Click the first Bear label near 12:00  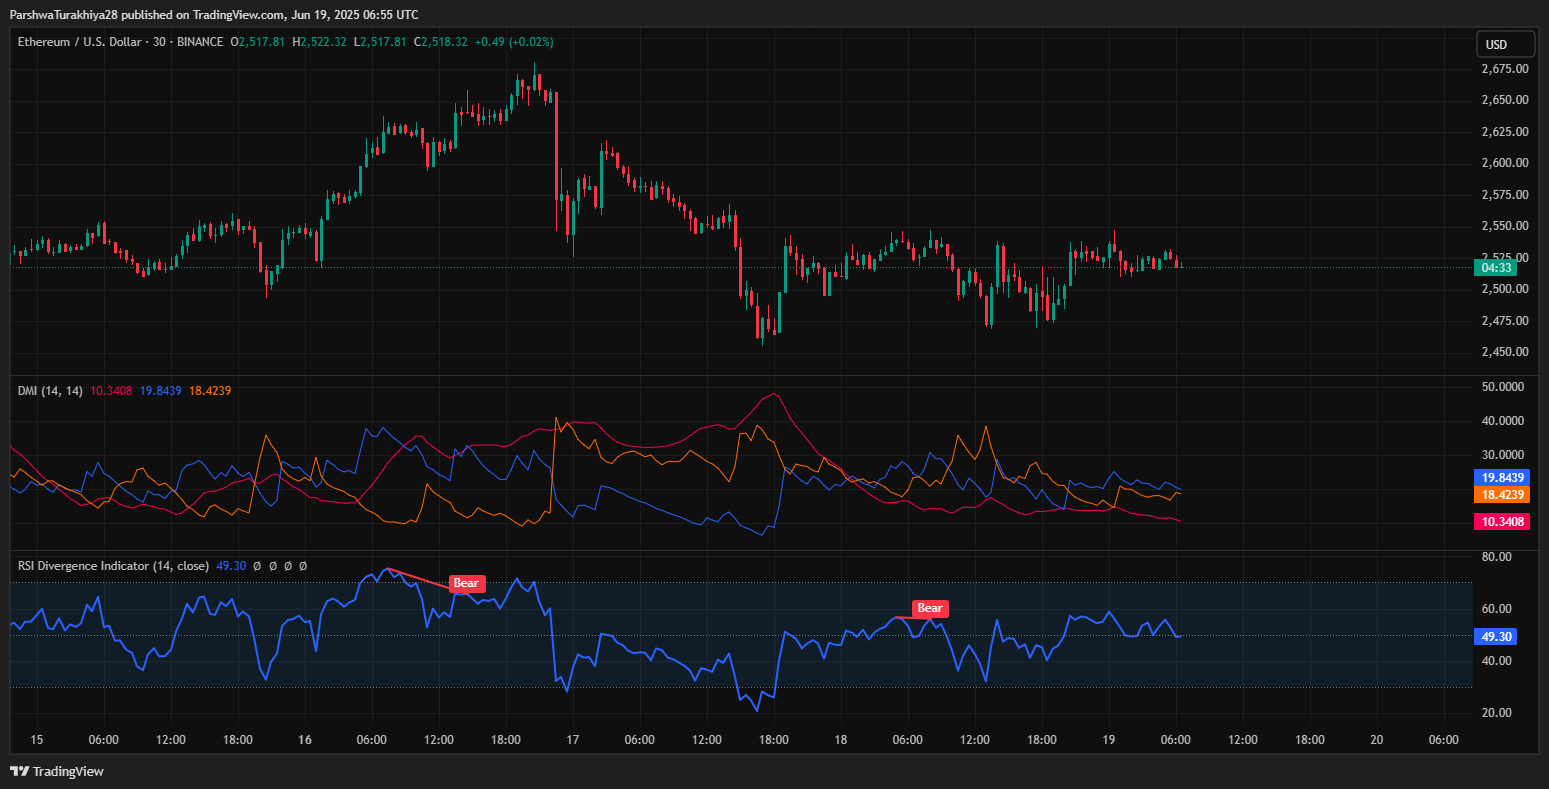pyautogui.click(x=467, y=583)
